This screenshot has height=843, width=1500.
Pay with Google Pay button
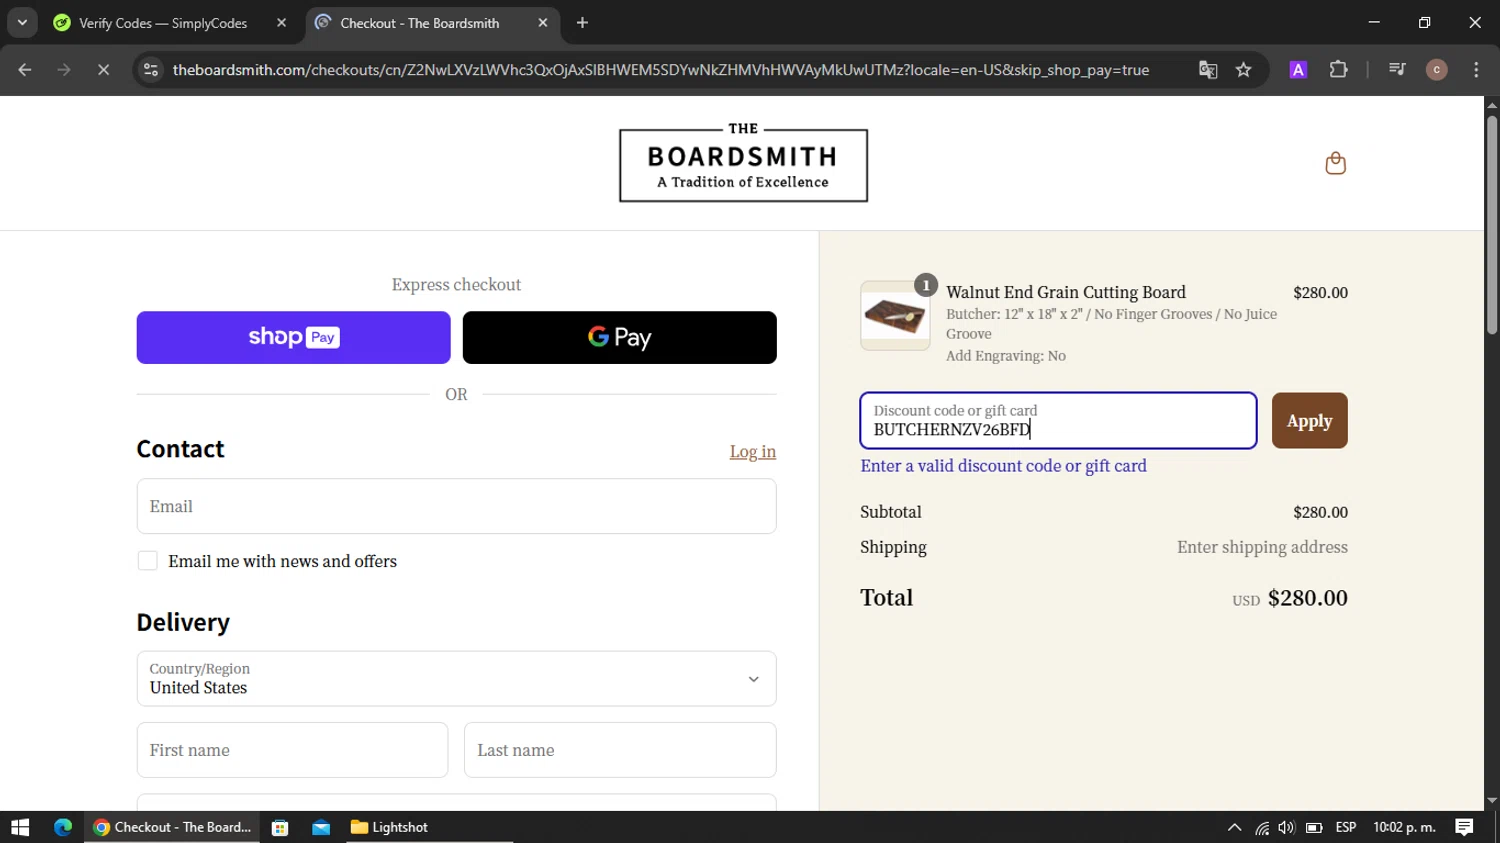[619, 337]
